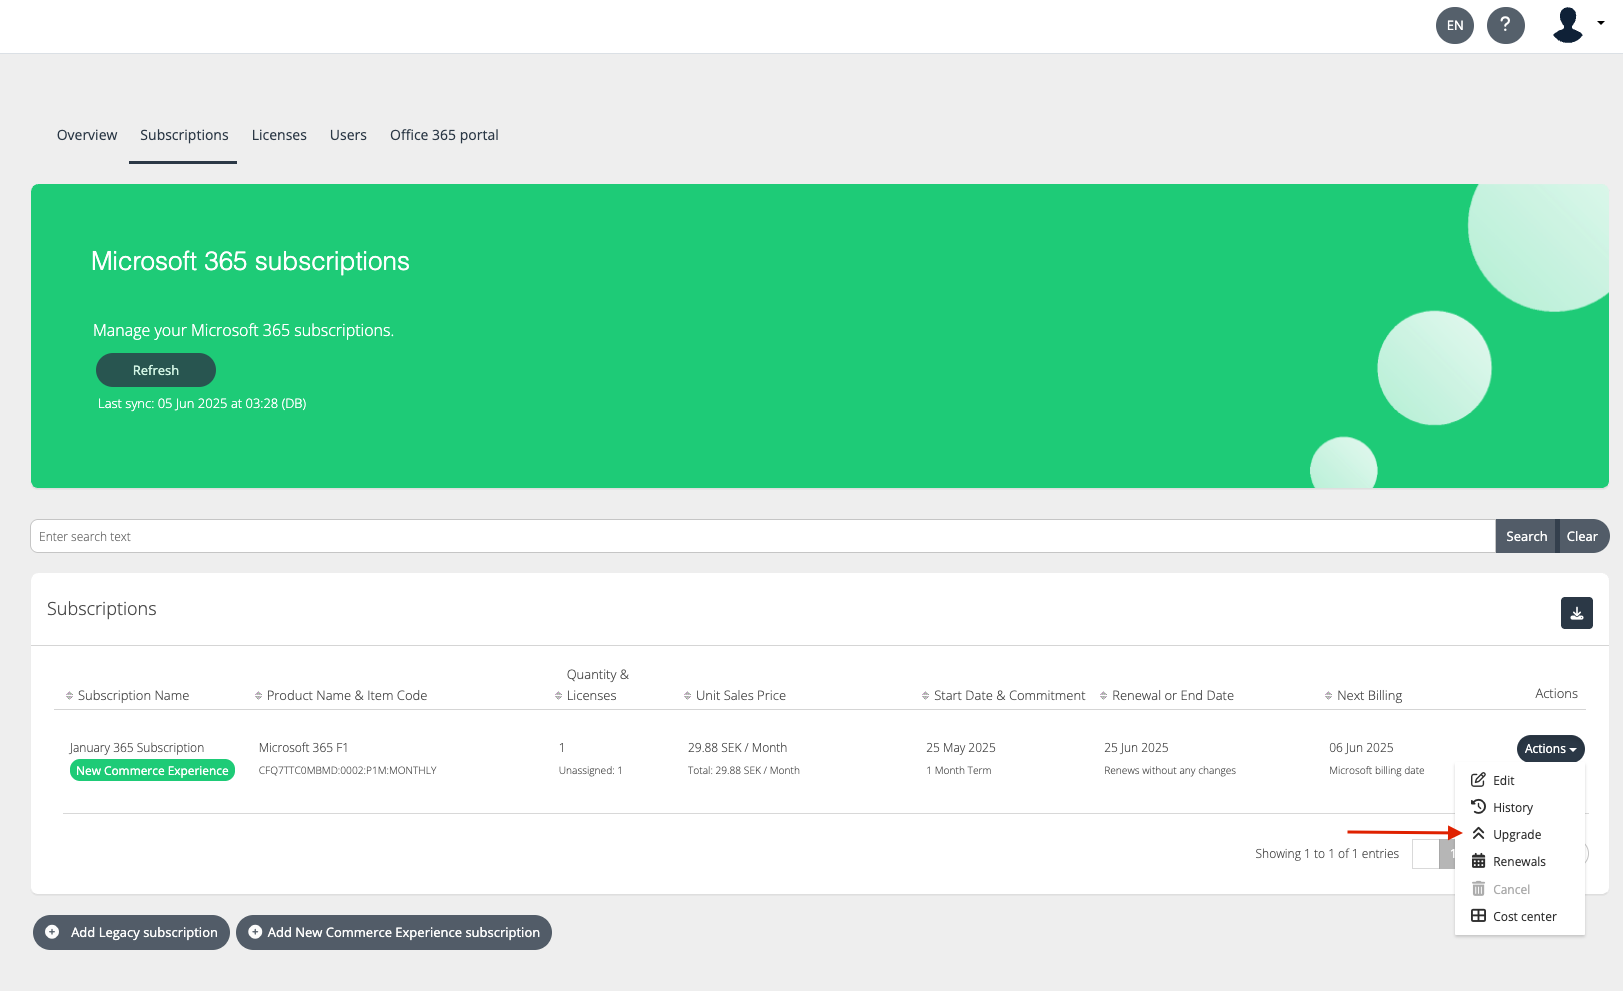Sort by Next Billing column

(x=1369, y=695)
